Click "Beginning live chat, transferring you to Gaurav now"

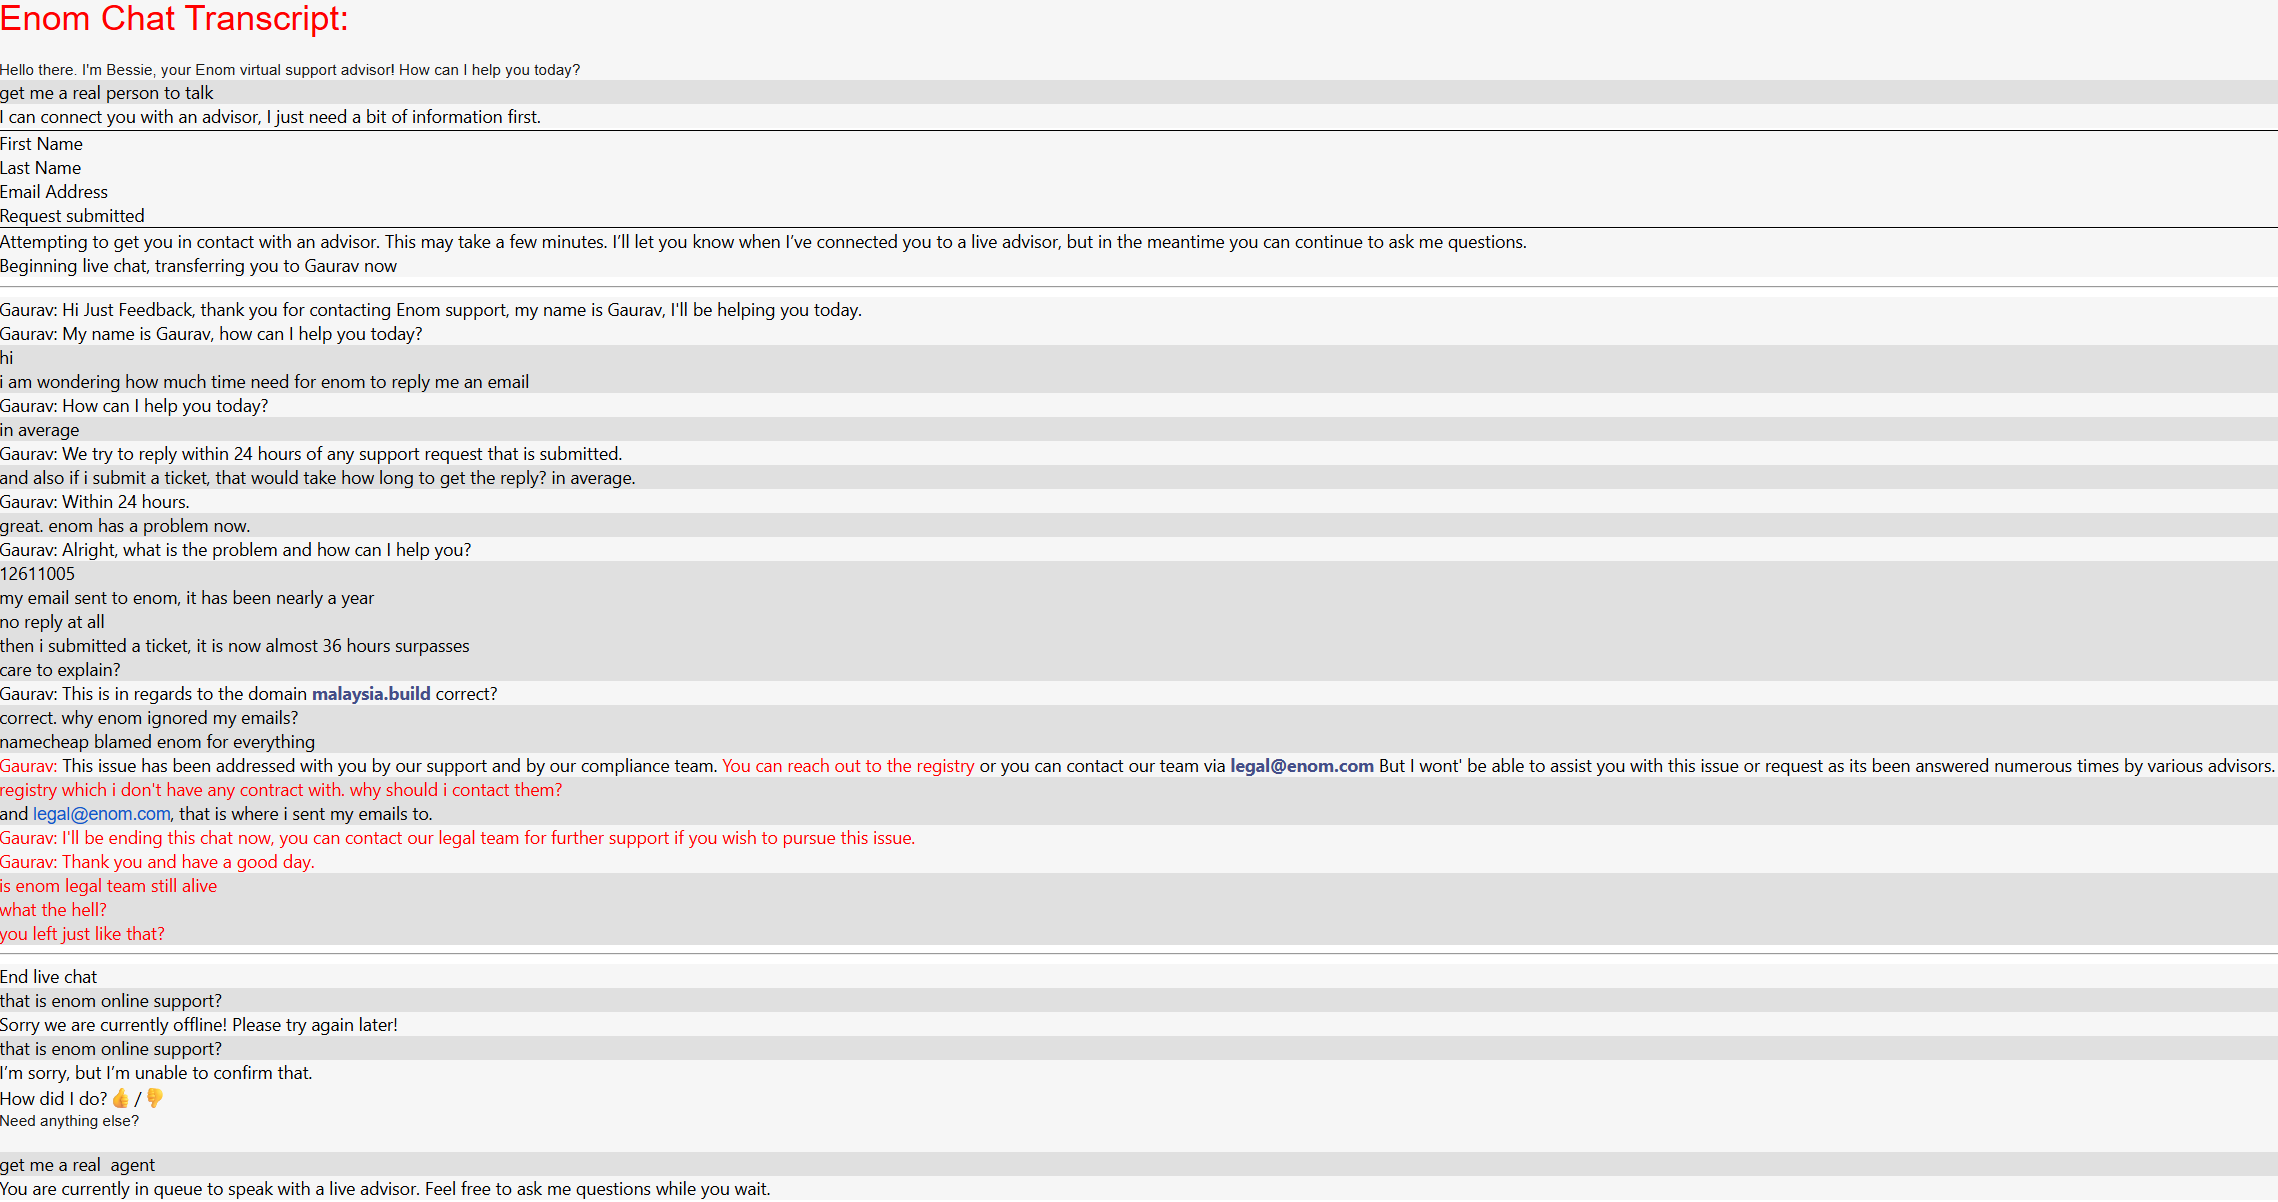pyautogui.click(x=198, y=266)
